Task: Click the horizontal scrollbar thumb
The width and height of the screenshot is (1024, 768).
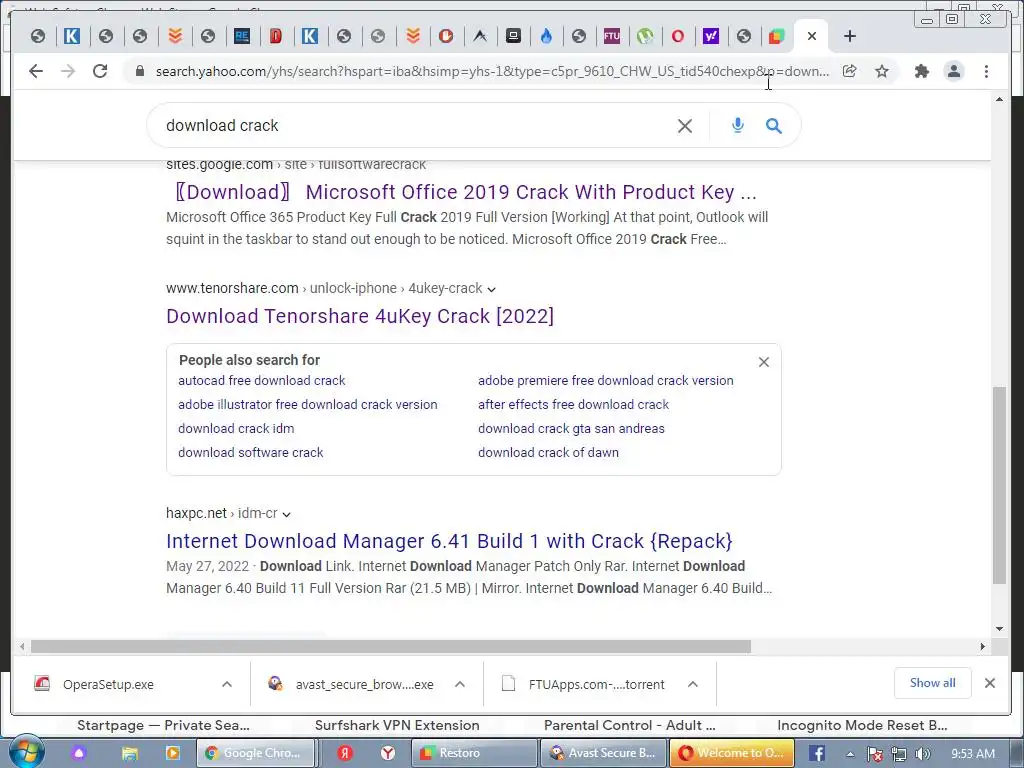Action: [391, 647]
